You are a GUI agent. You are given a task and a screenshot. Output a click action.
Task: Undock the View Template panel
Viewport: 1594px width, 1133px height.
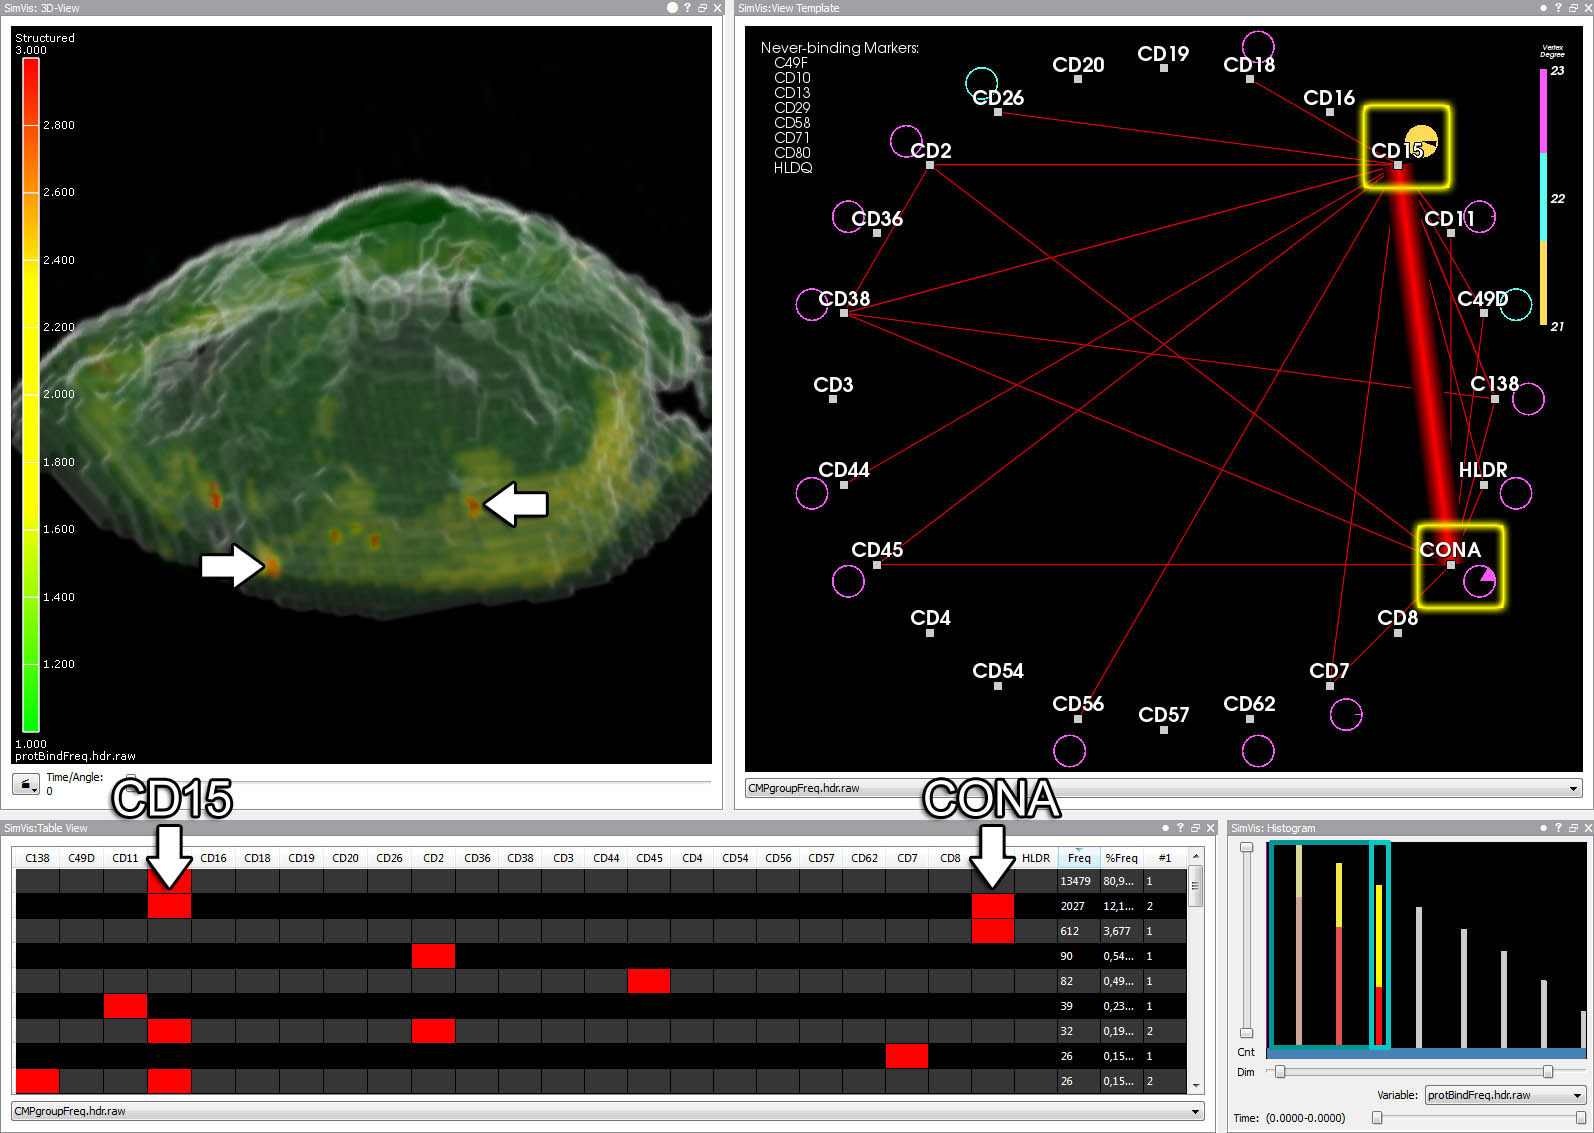tap(1573, 8)
